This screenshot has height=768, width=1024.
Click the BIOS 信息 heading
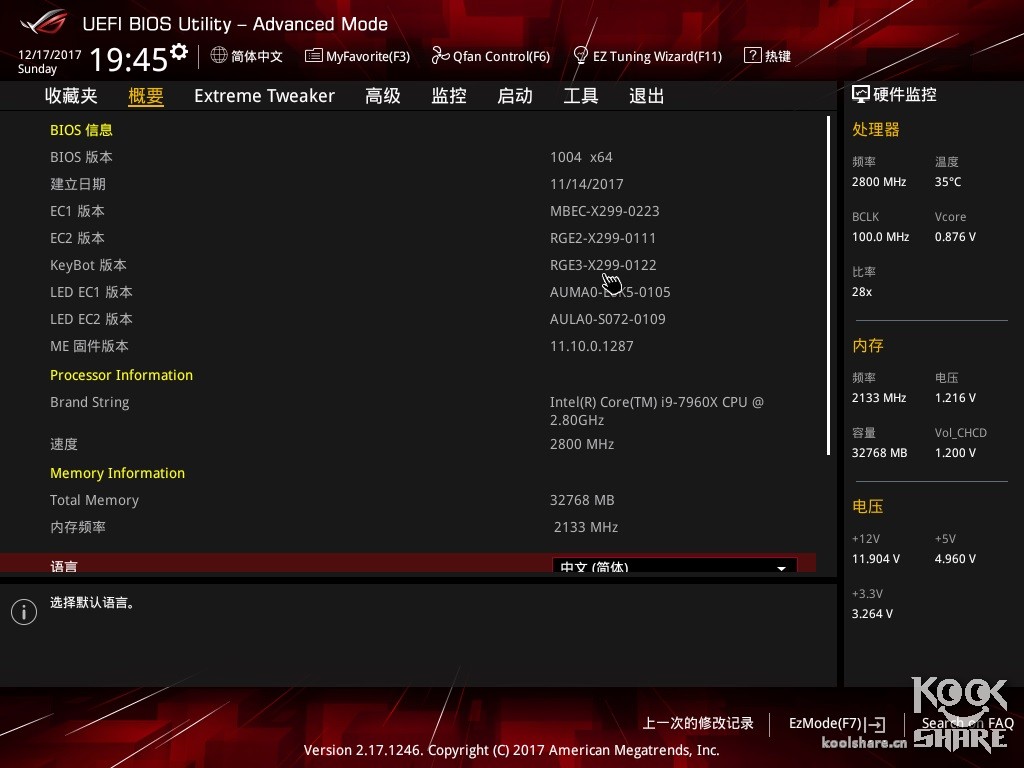(x=81, y=130)
